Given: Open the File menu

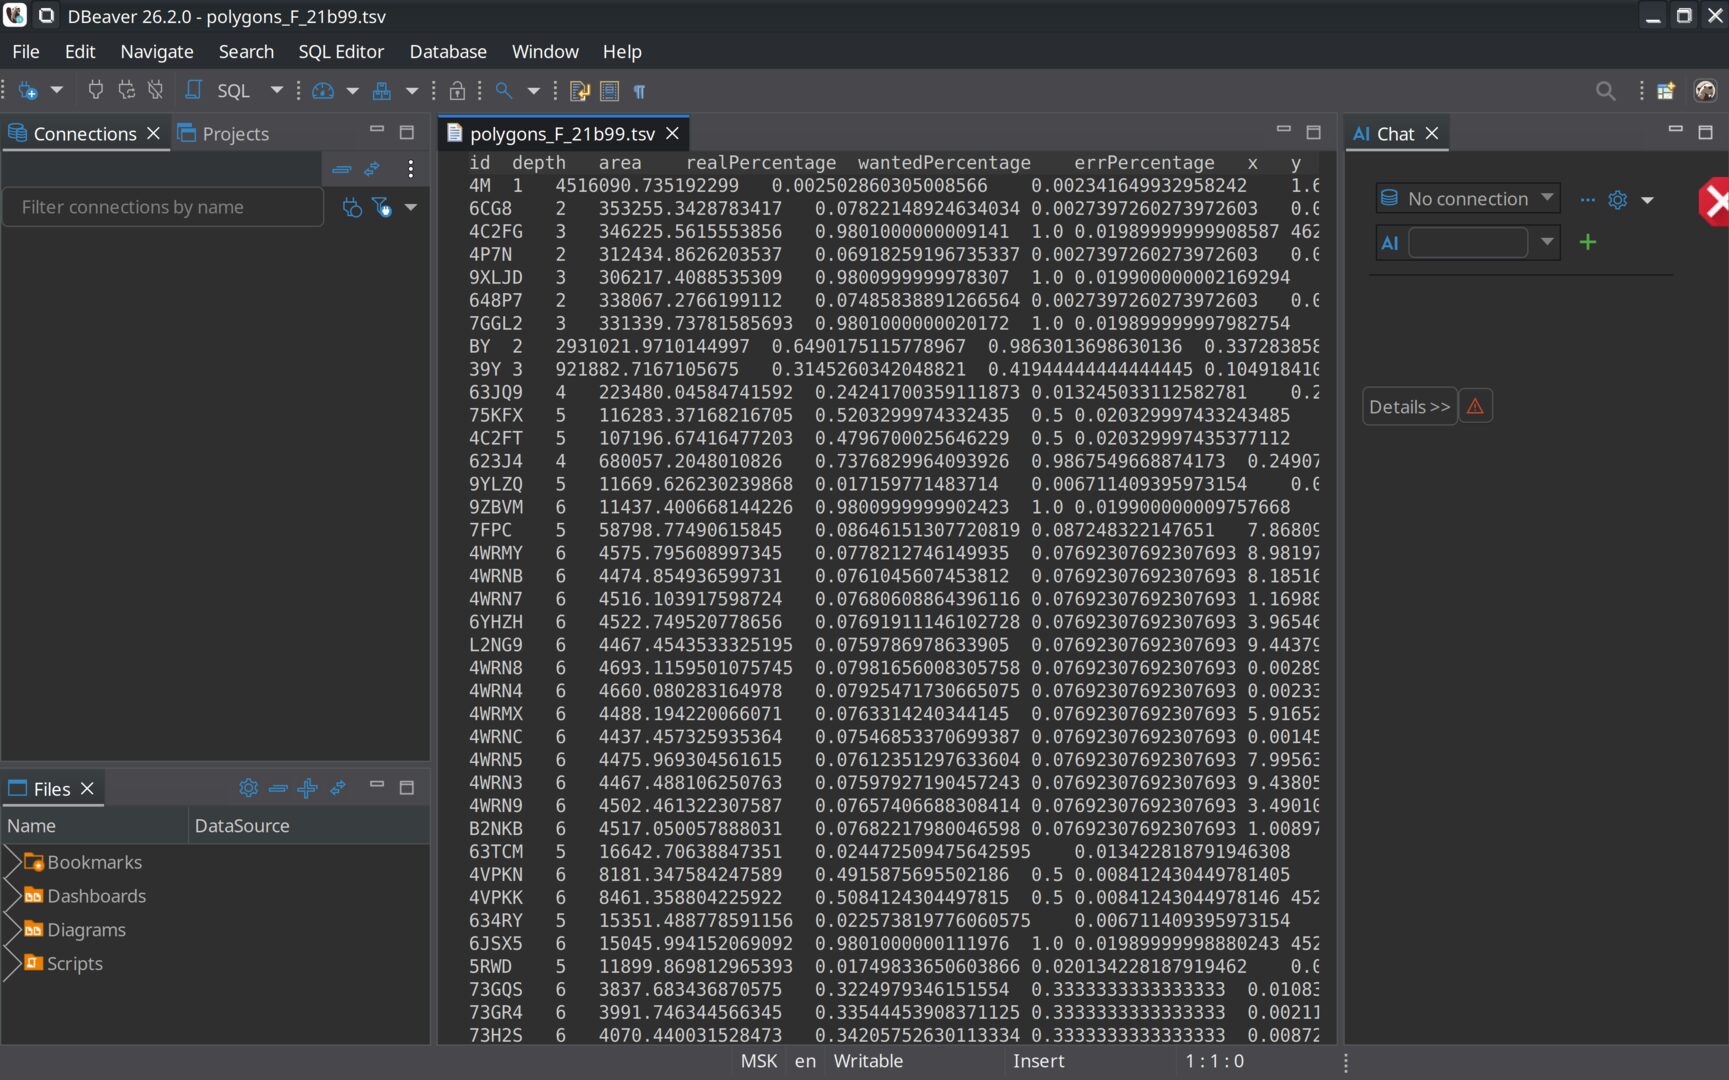Looking at the screenshot, I should [26, 51].
